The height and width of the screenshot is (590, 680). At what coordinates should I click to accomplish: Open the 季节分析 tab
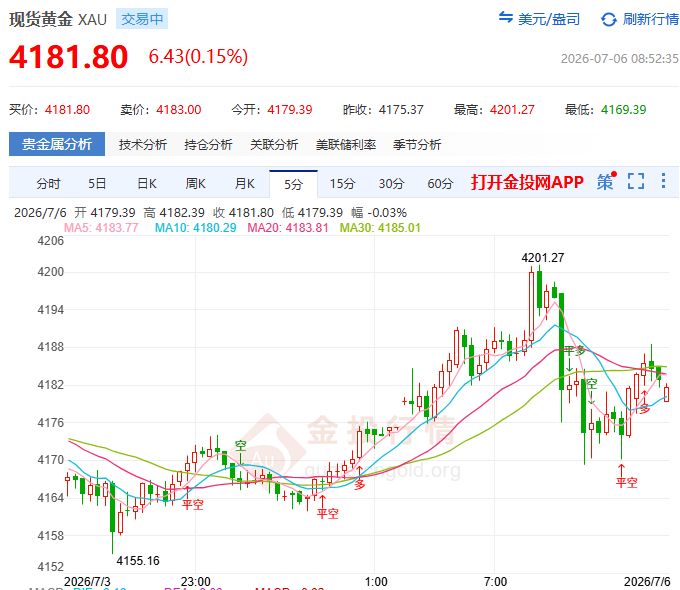tap(417, 144)
